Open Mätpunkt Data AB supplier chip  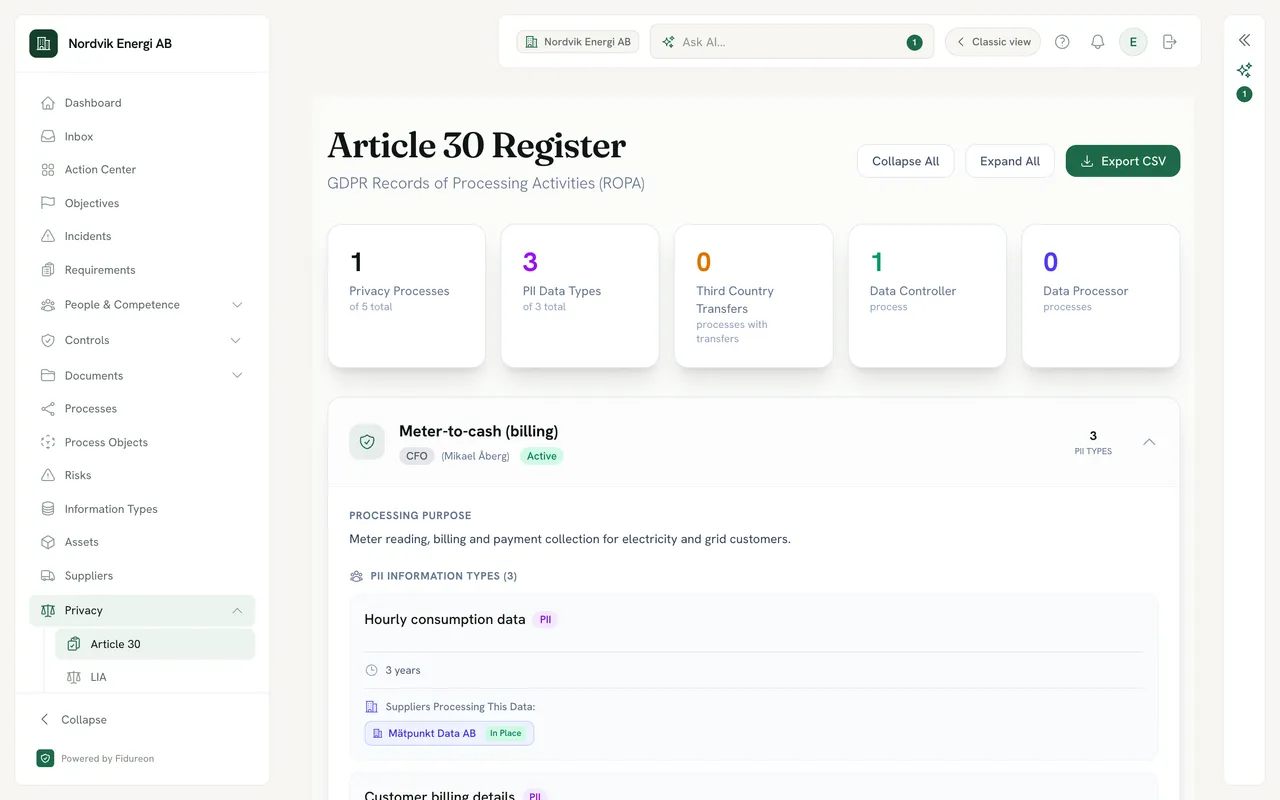coord(449,733)
